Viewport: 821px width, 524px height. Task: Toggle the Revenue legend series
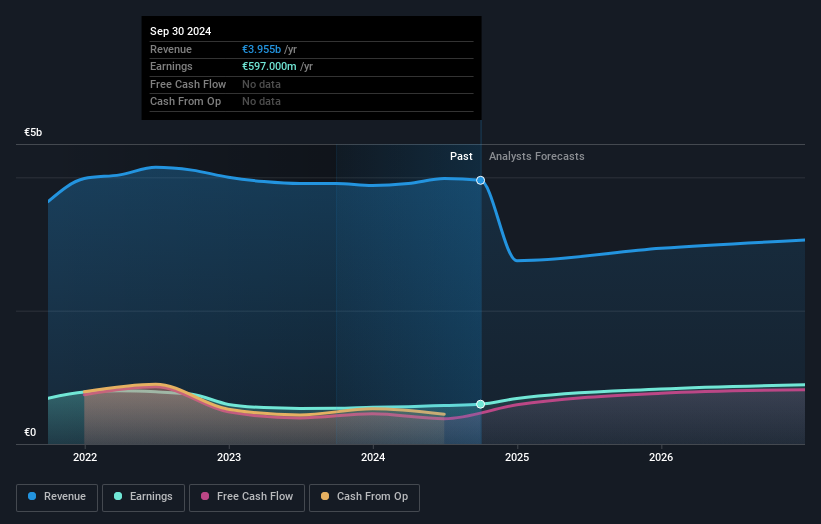pyautogui.click(x=57, y=497)
